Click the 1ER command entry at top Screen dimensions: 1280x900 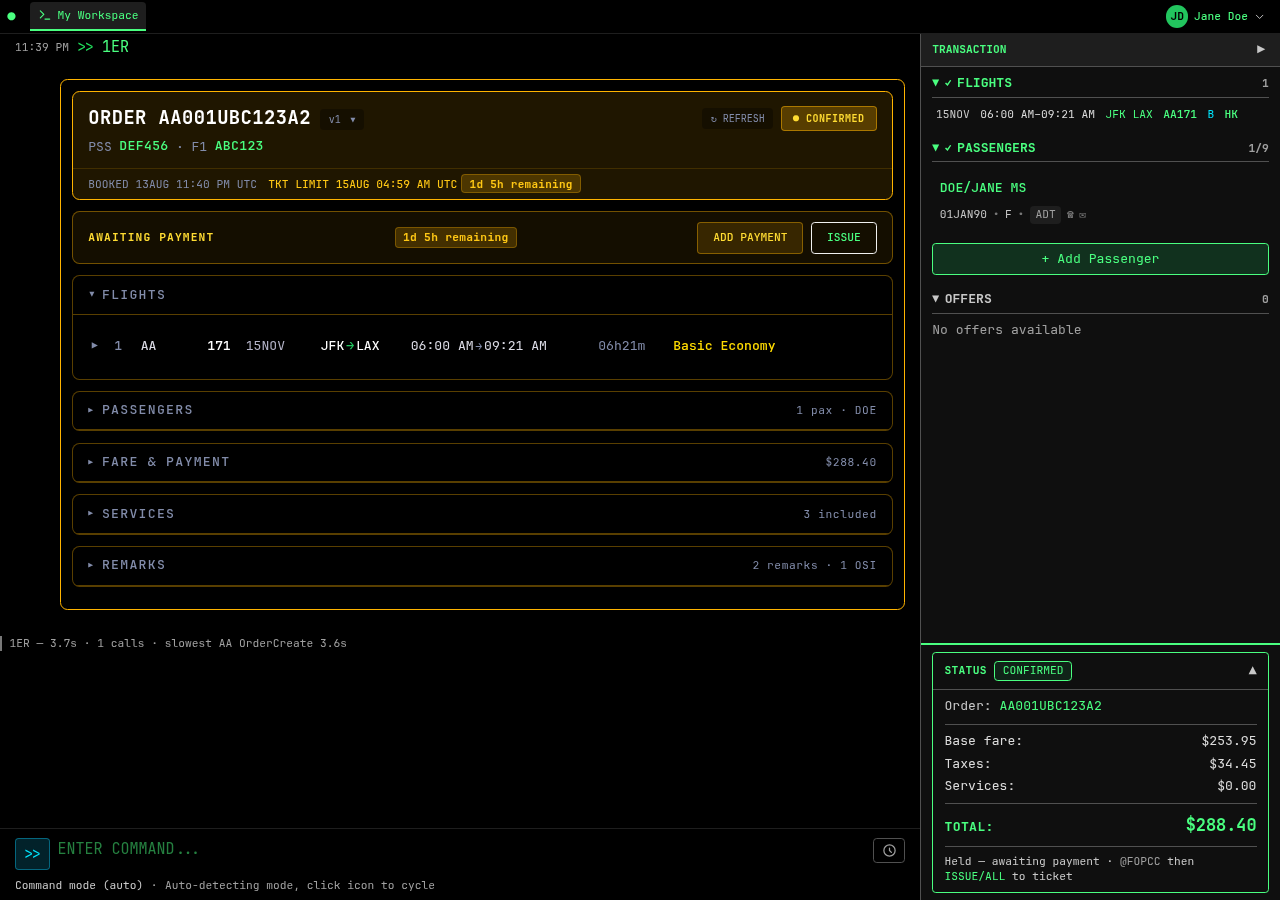115,47
